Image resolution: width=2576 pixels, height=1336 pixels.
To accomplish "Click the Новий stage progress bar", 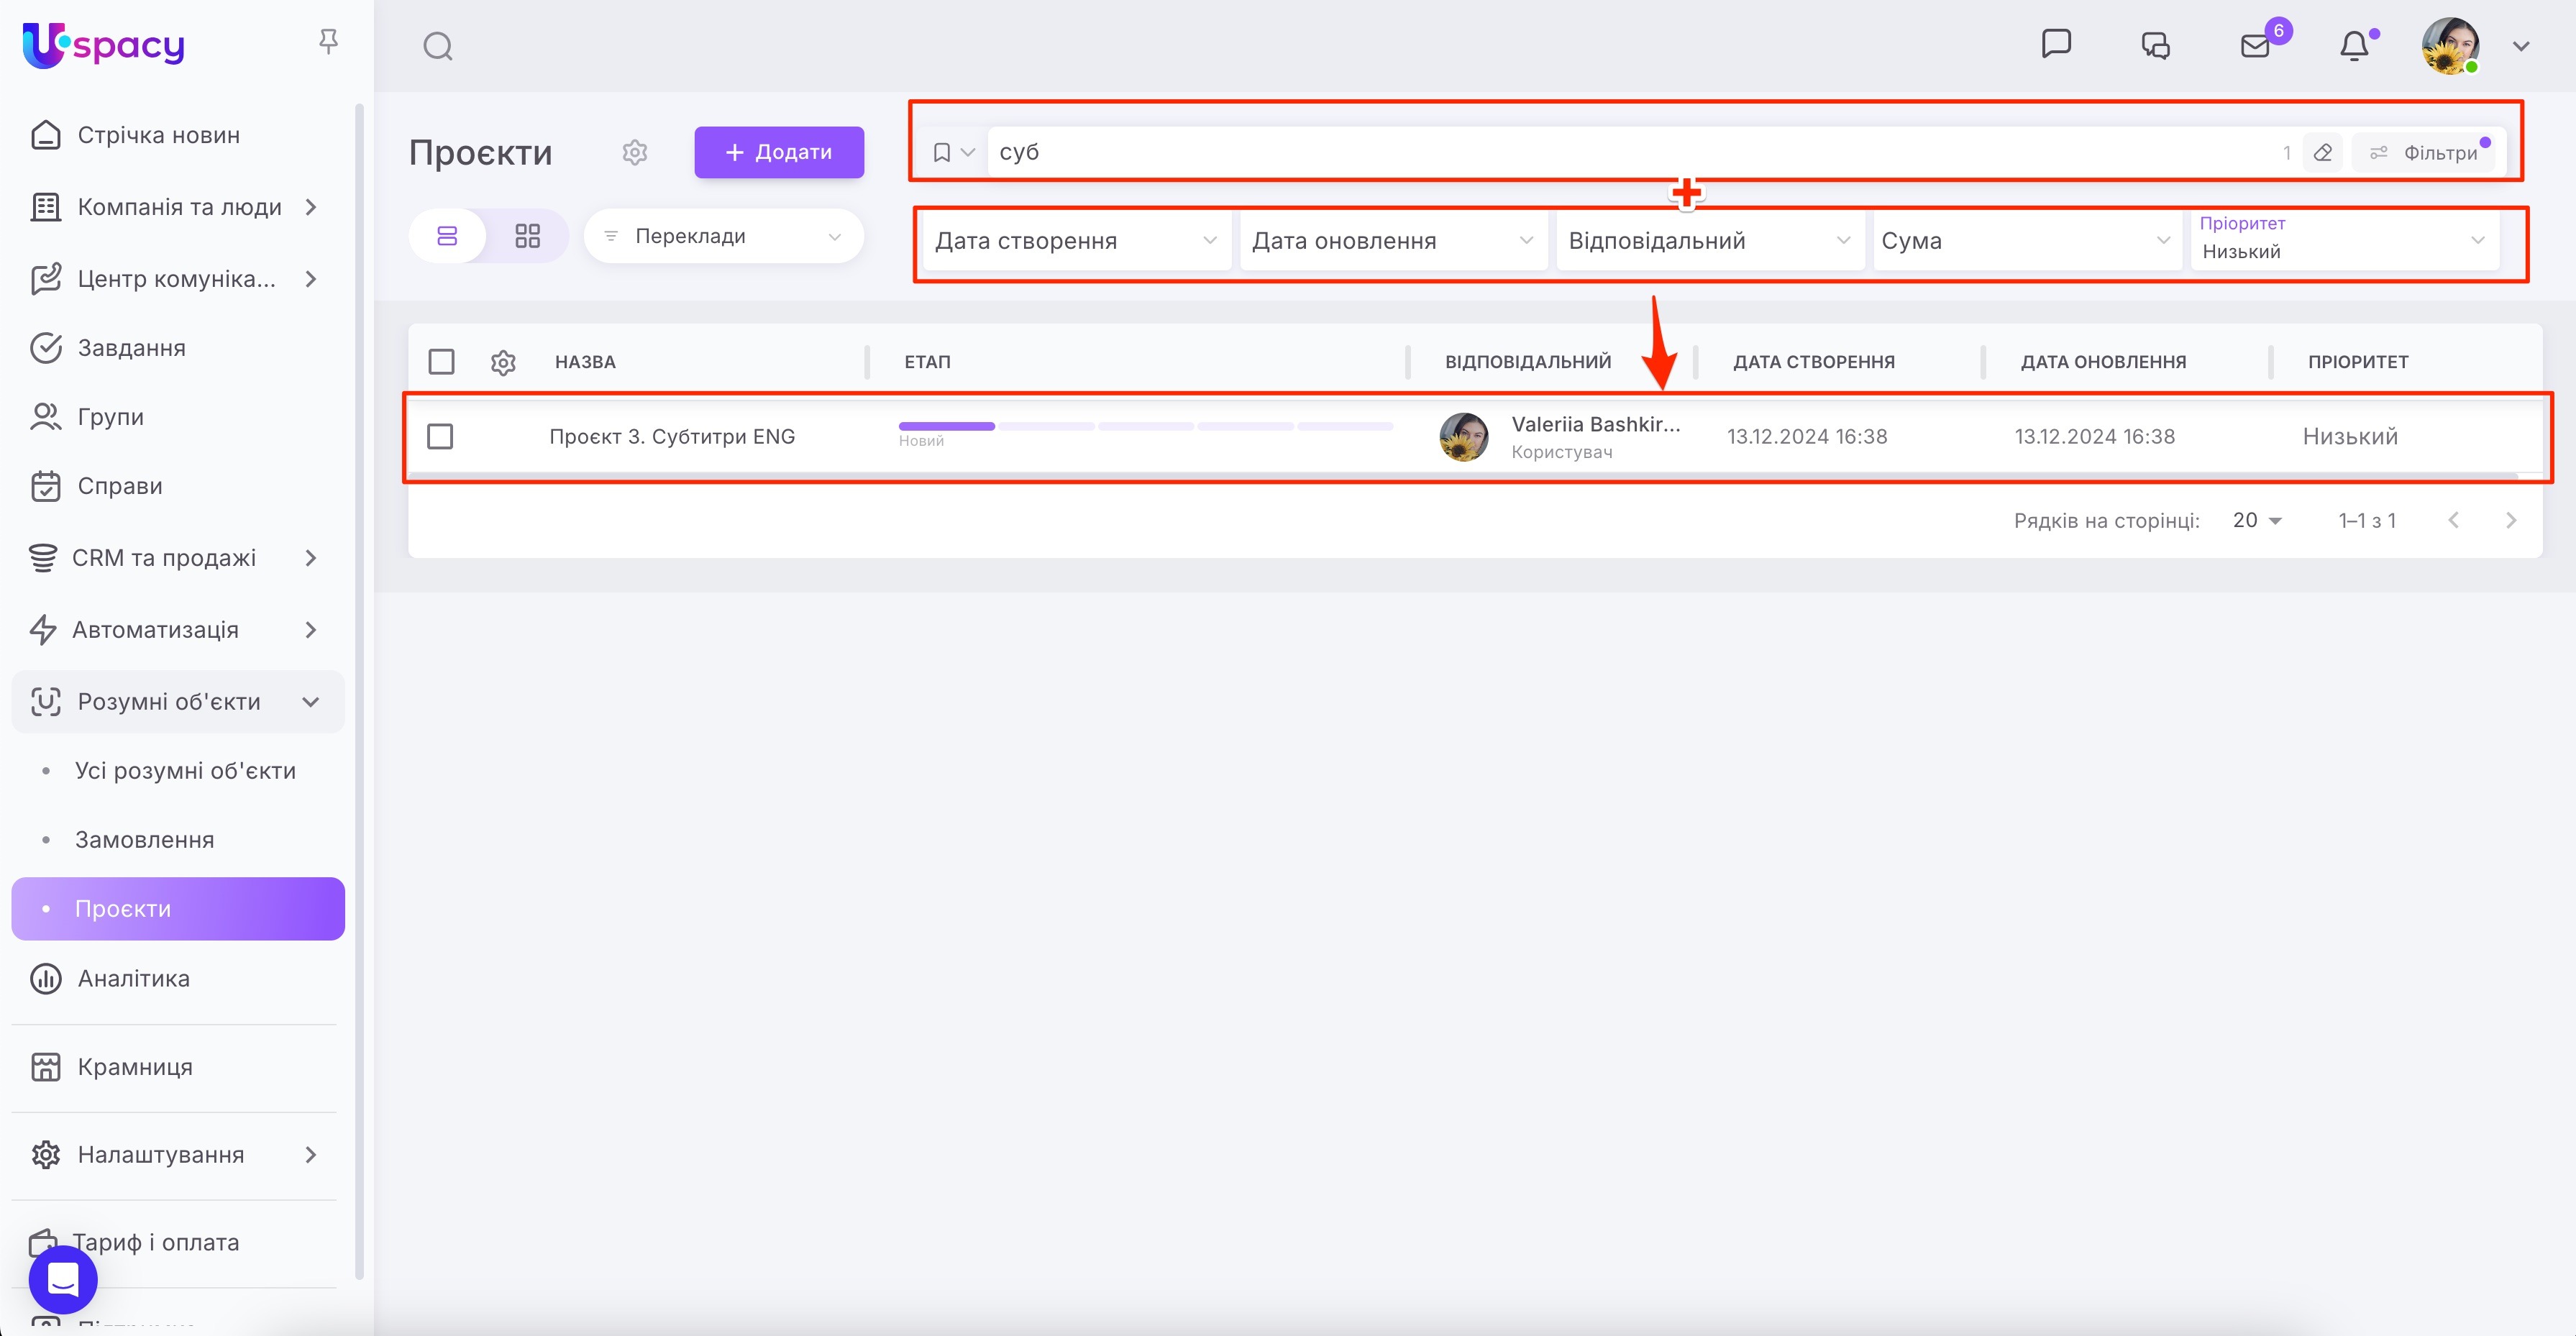I will click(946, 427).
